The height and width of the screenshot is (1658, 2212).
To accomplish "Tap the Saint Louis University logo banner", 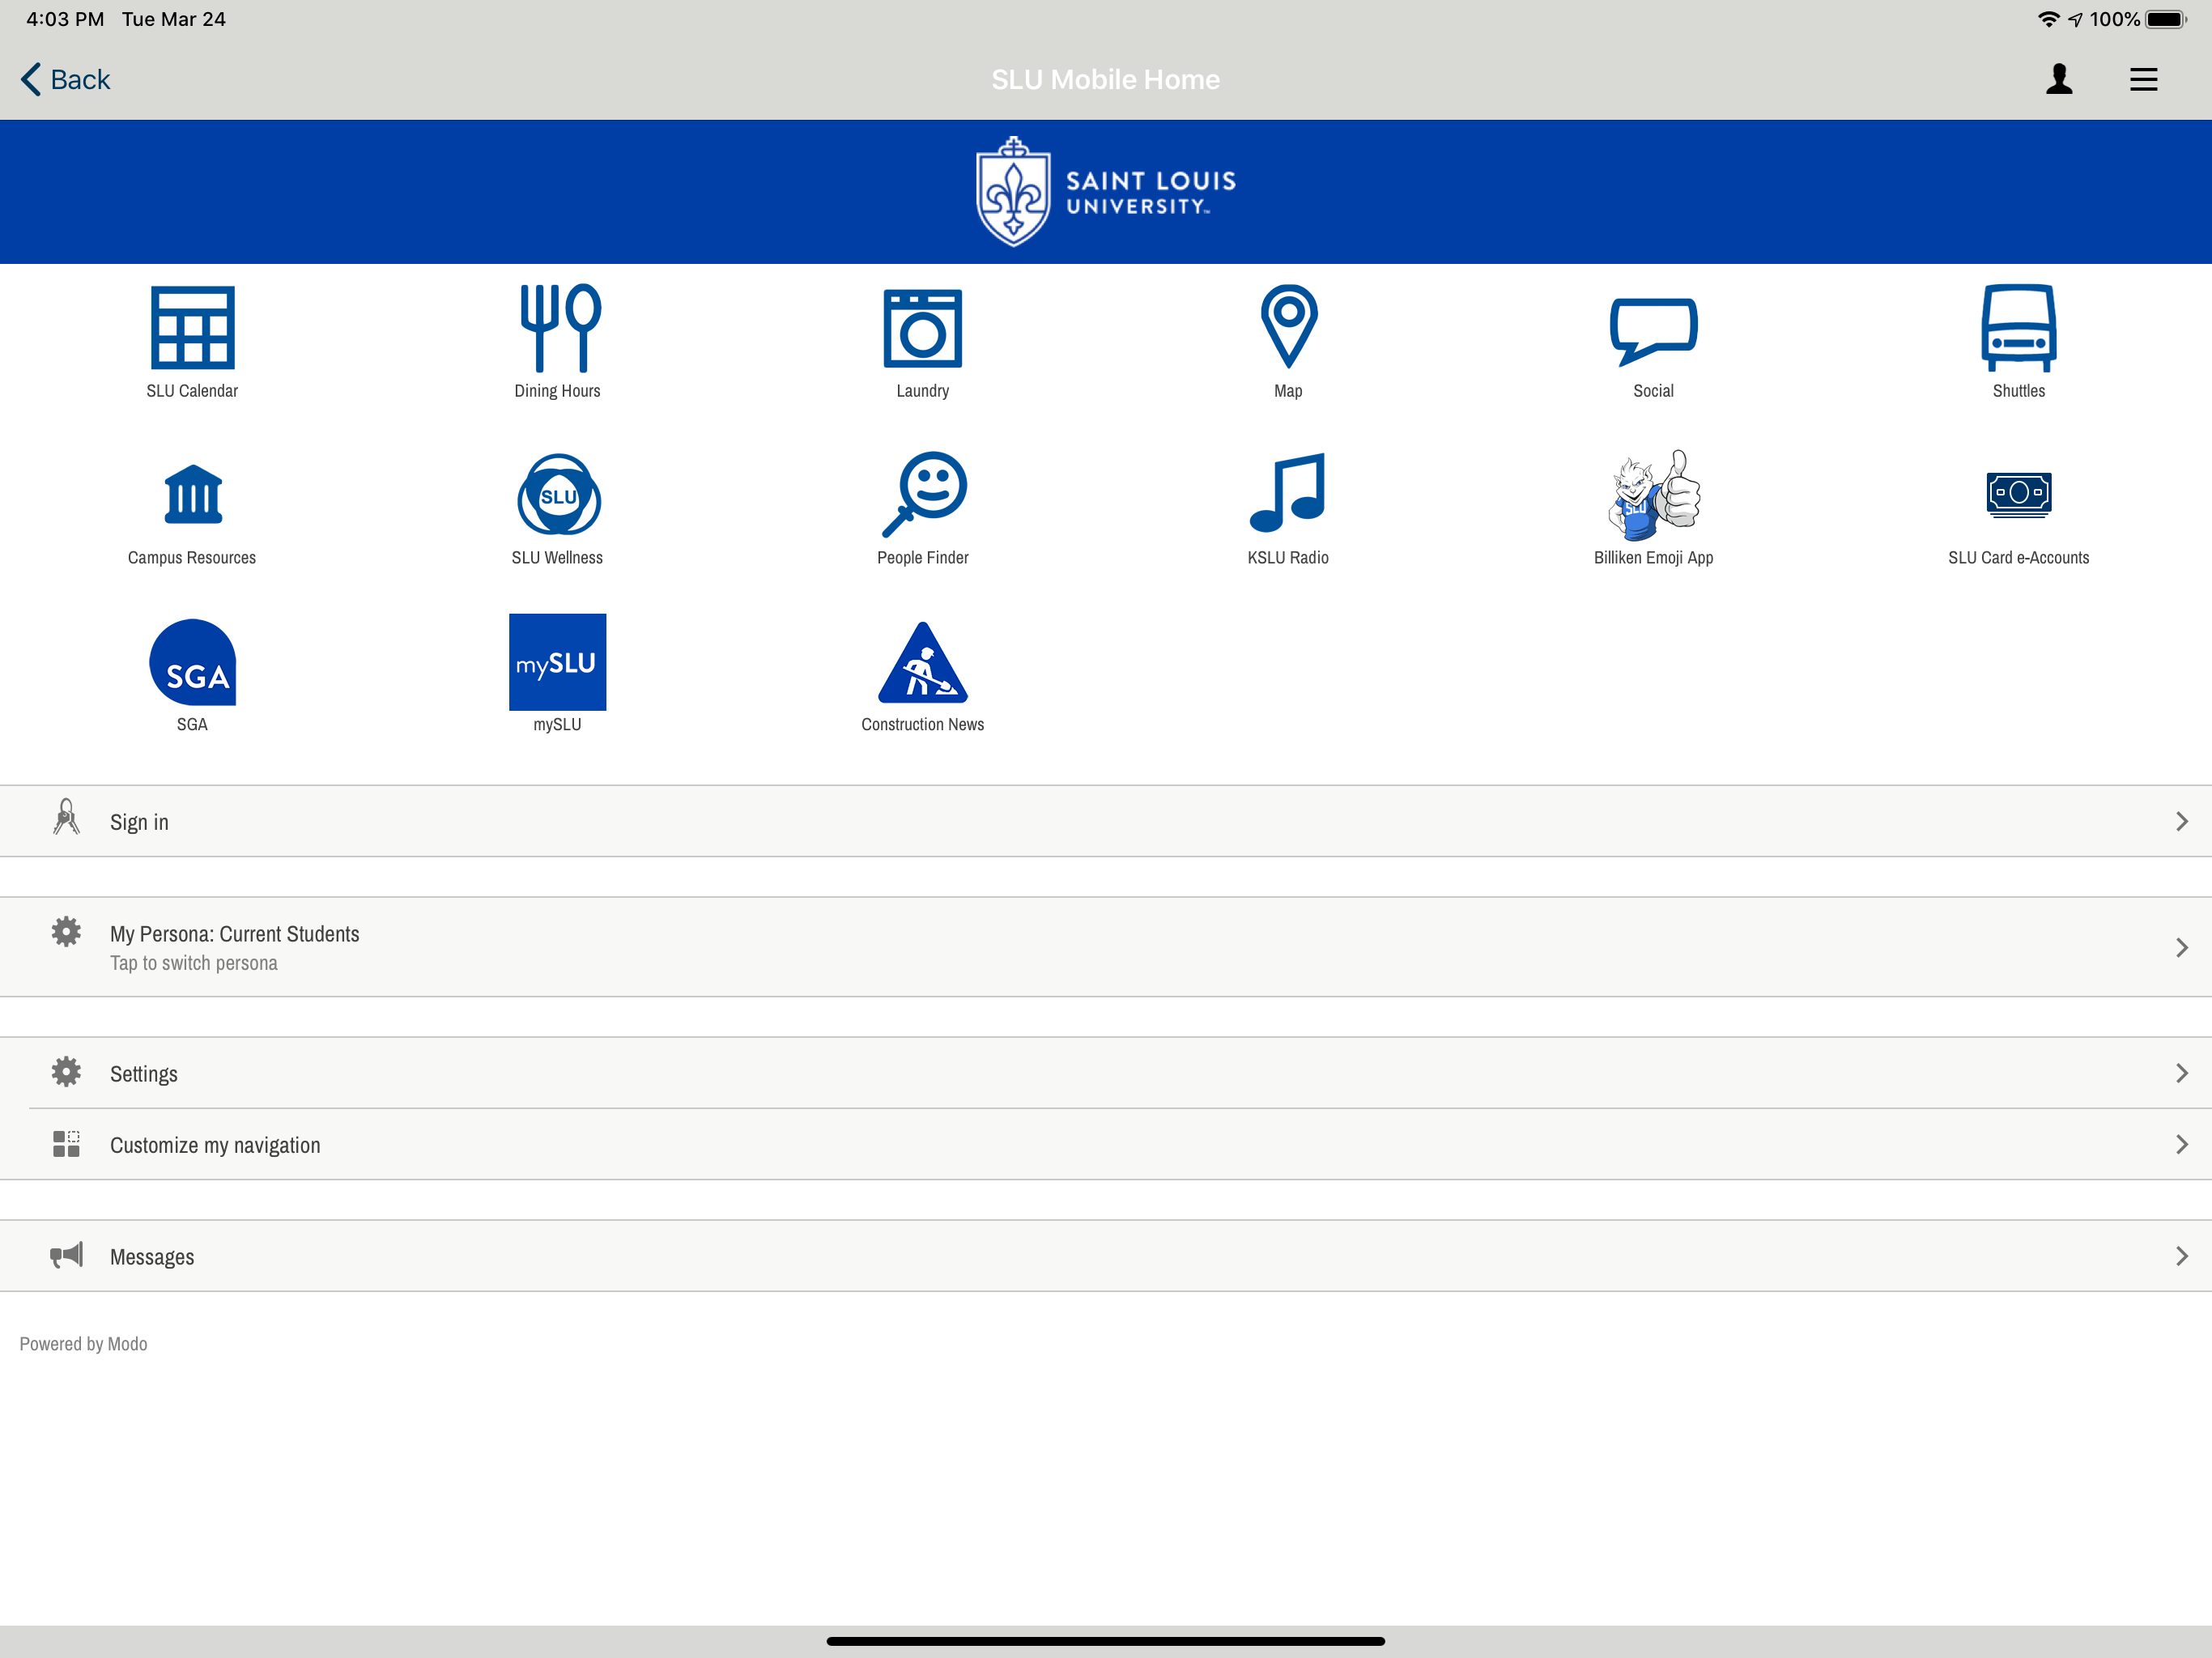I will tap(1106, 191).
